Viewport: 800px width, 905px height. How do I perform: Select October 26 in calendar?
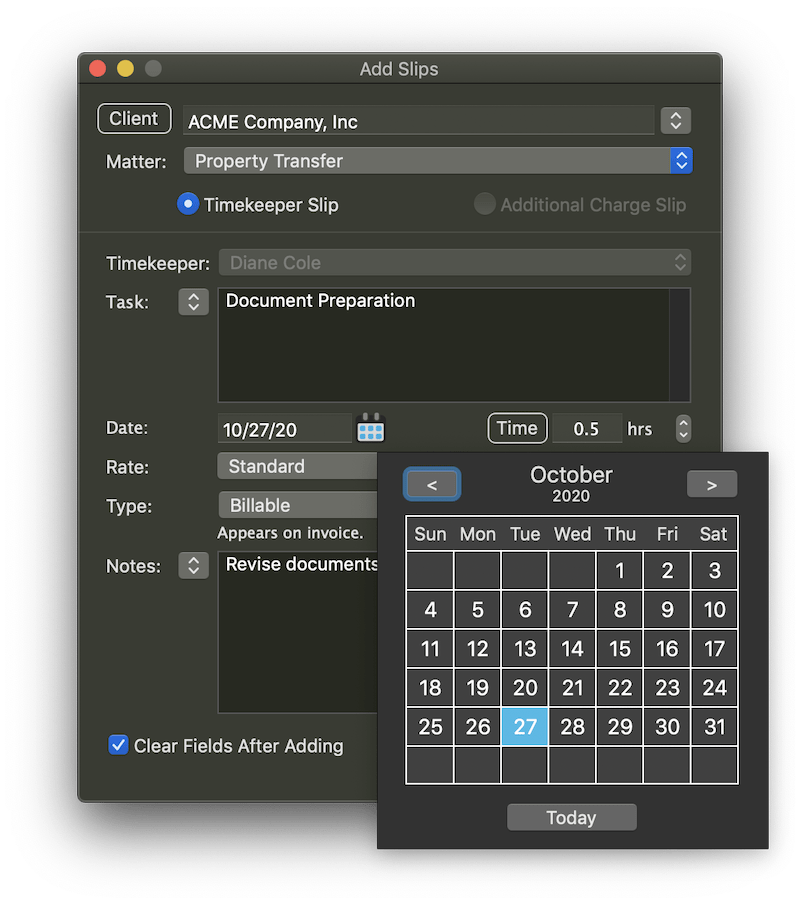click(477, 727)
